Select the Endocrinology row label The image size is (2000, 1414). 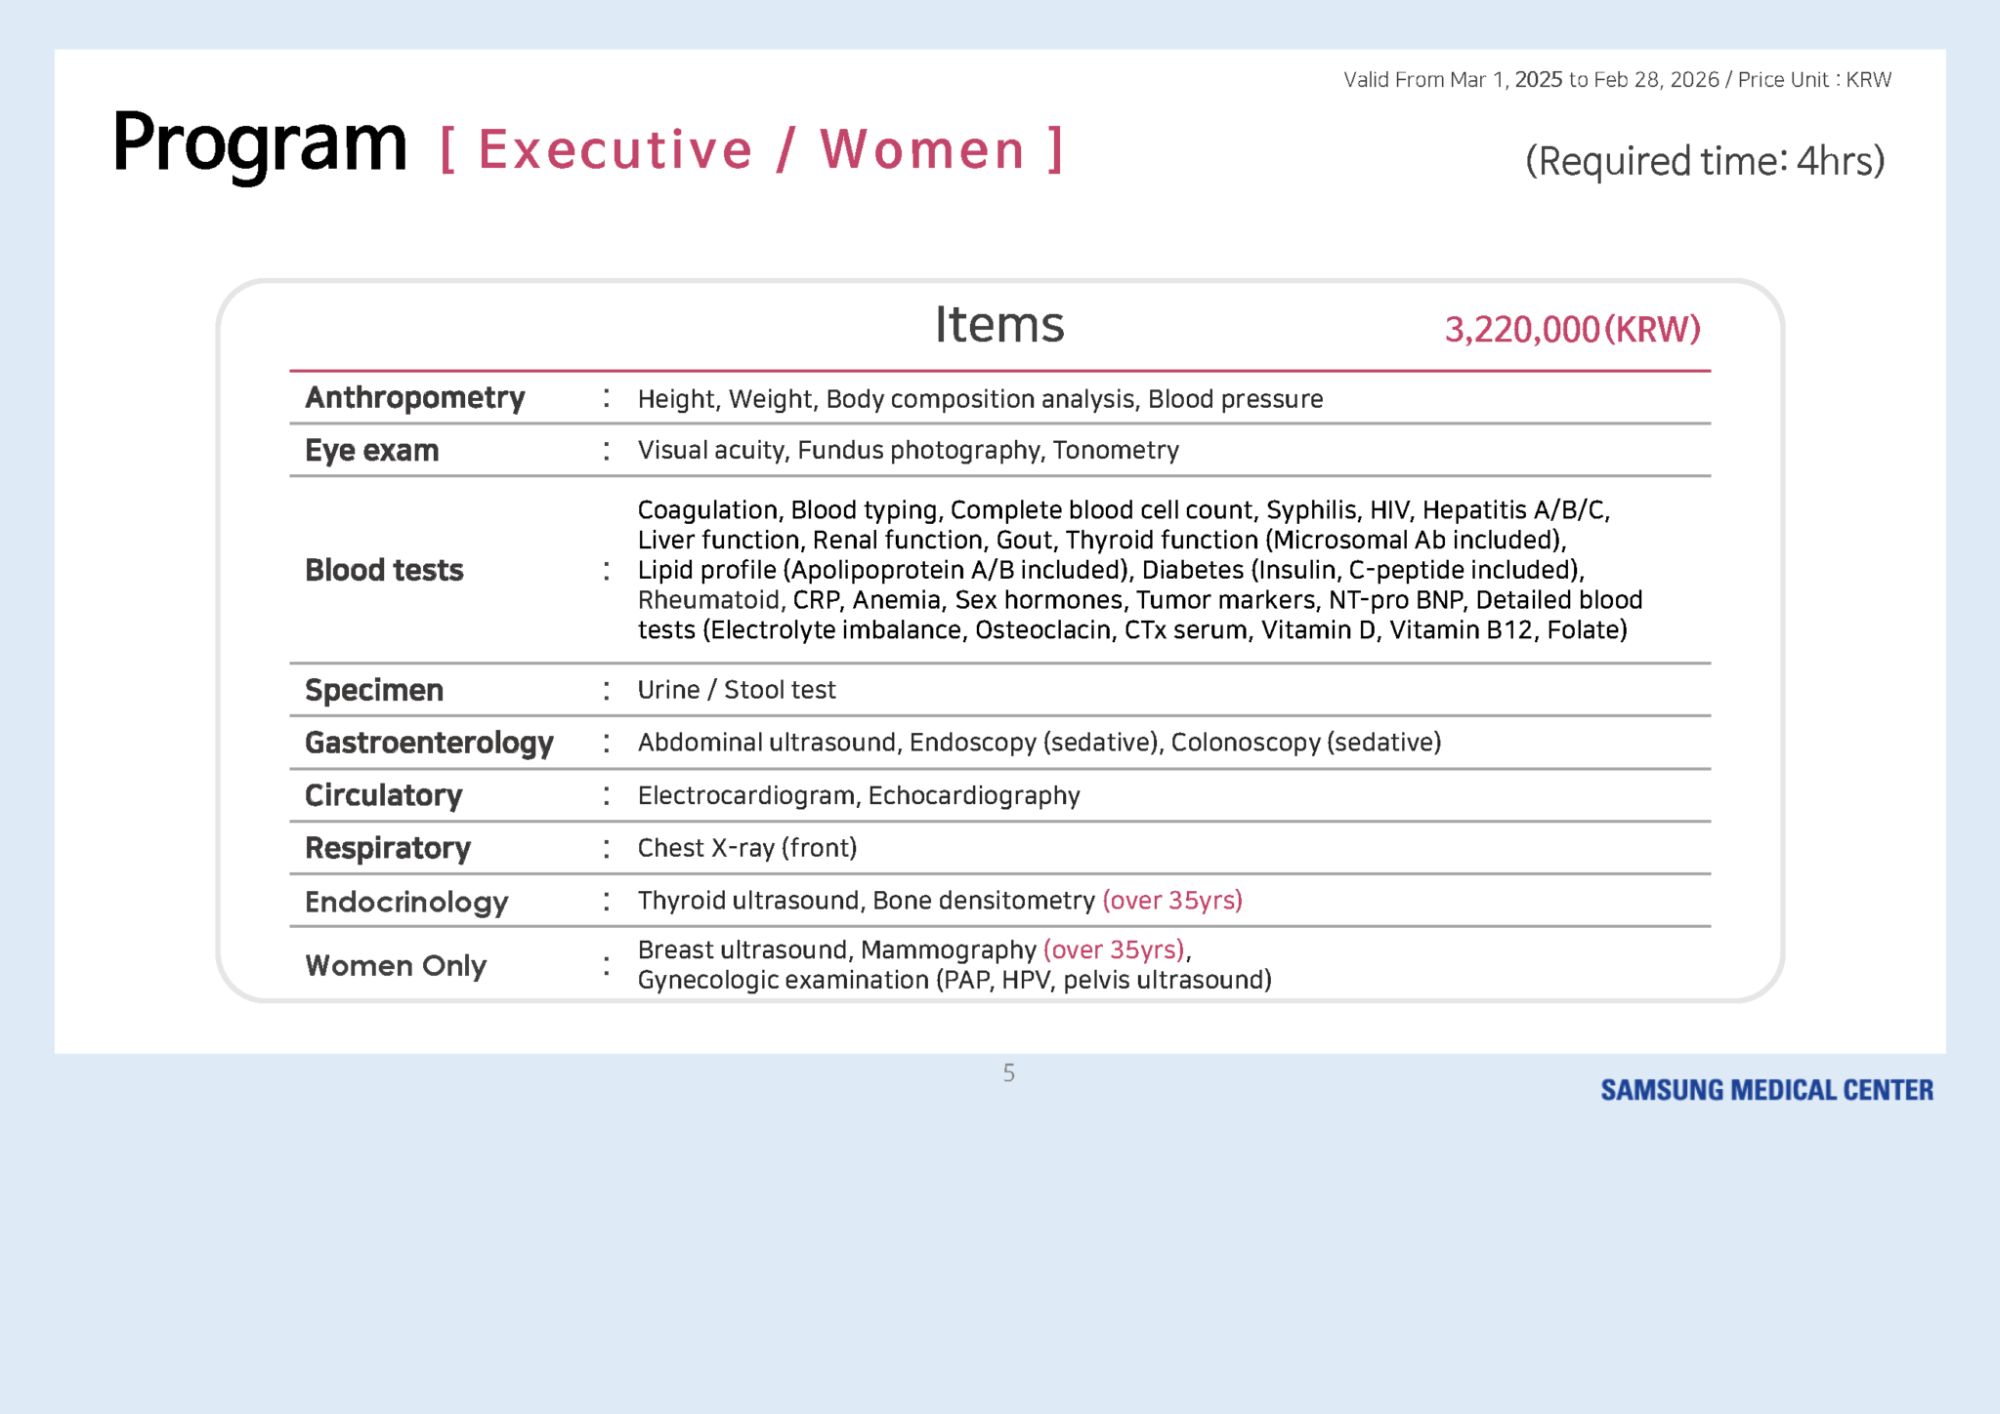(x=407, y=902)
